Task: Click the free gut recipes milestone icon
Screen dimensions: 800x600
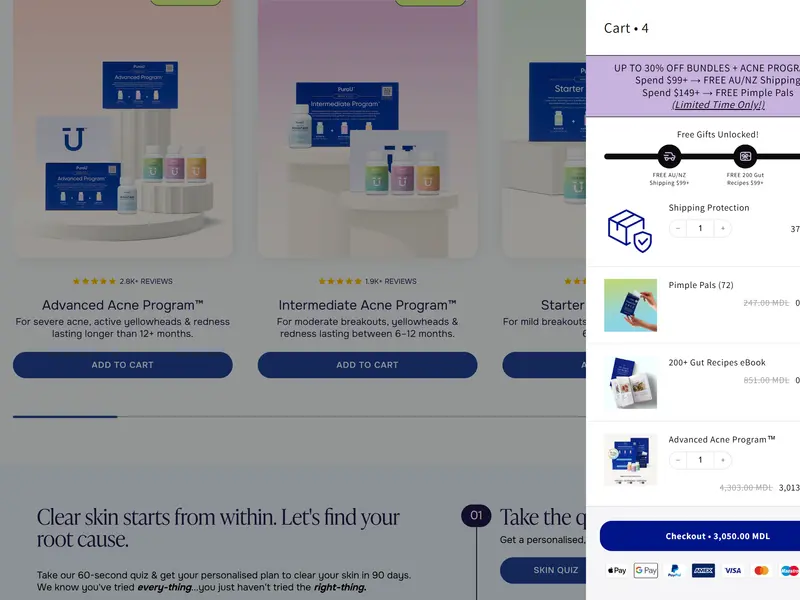Action: tap(745, 157)
